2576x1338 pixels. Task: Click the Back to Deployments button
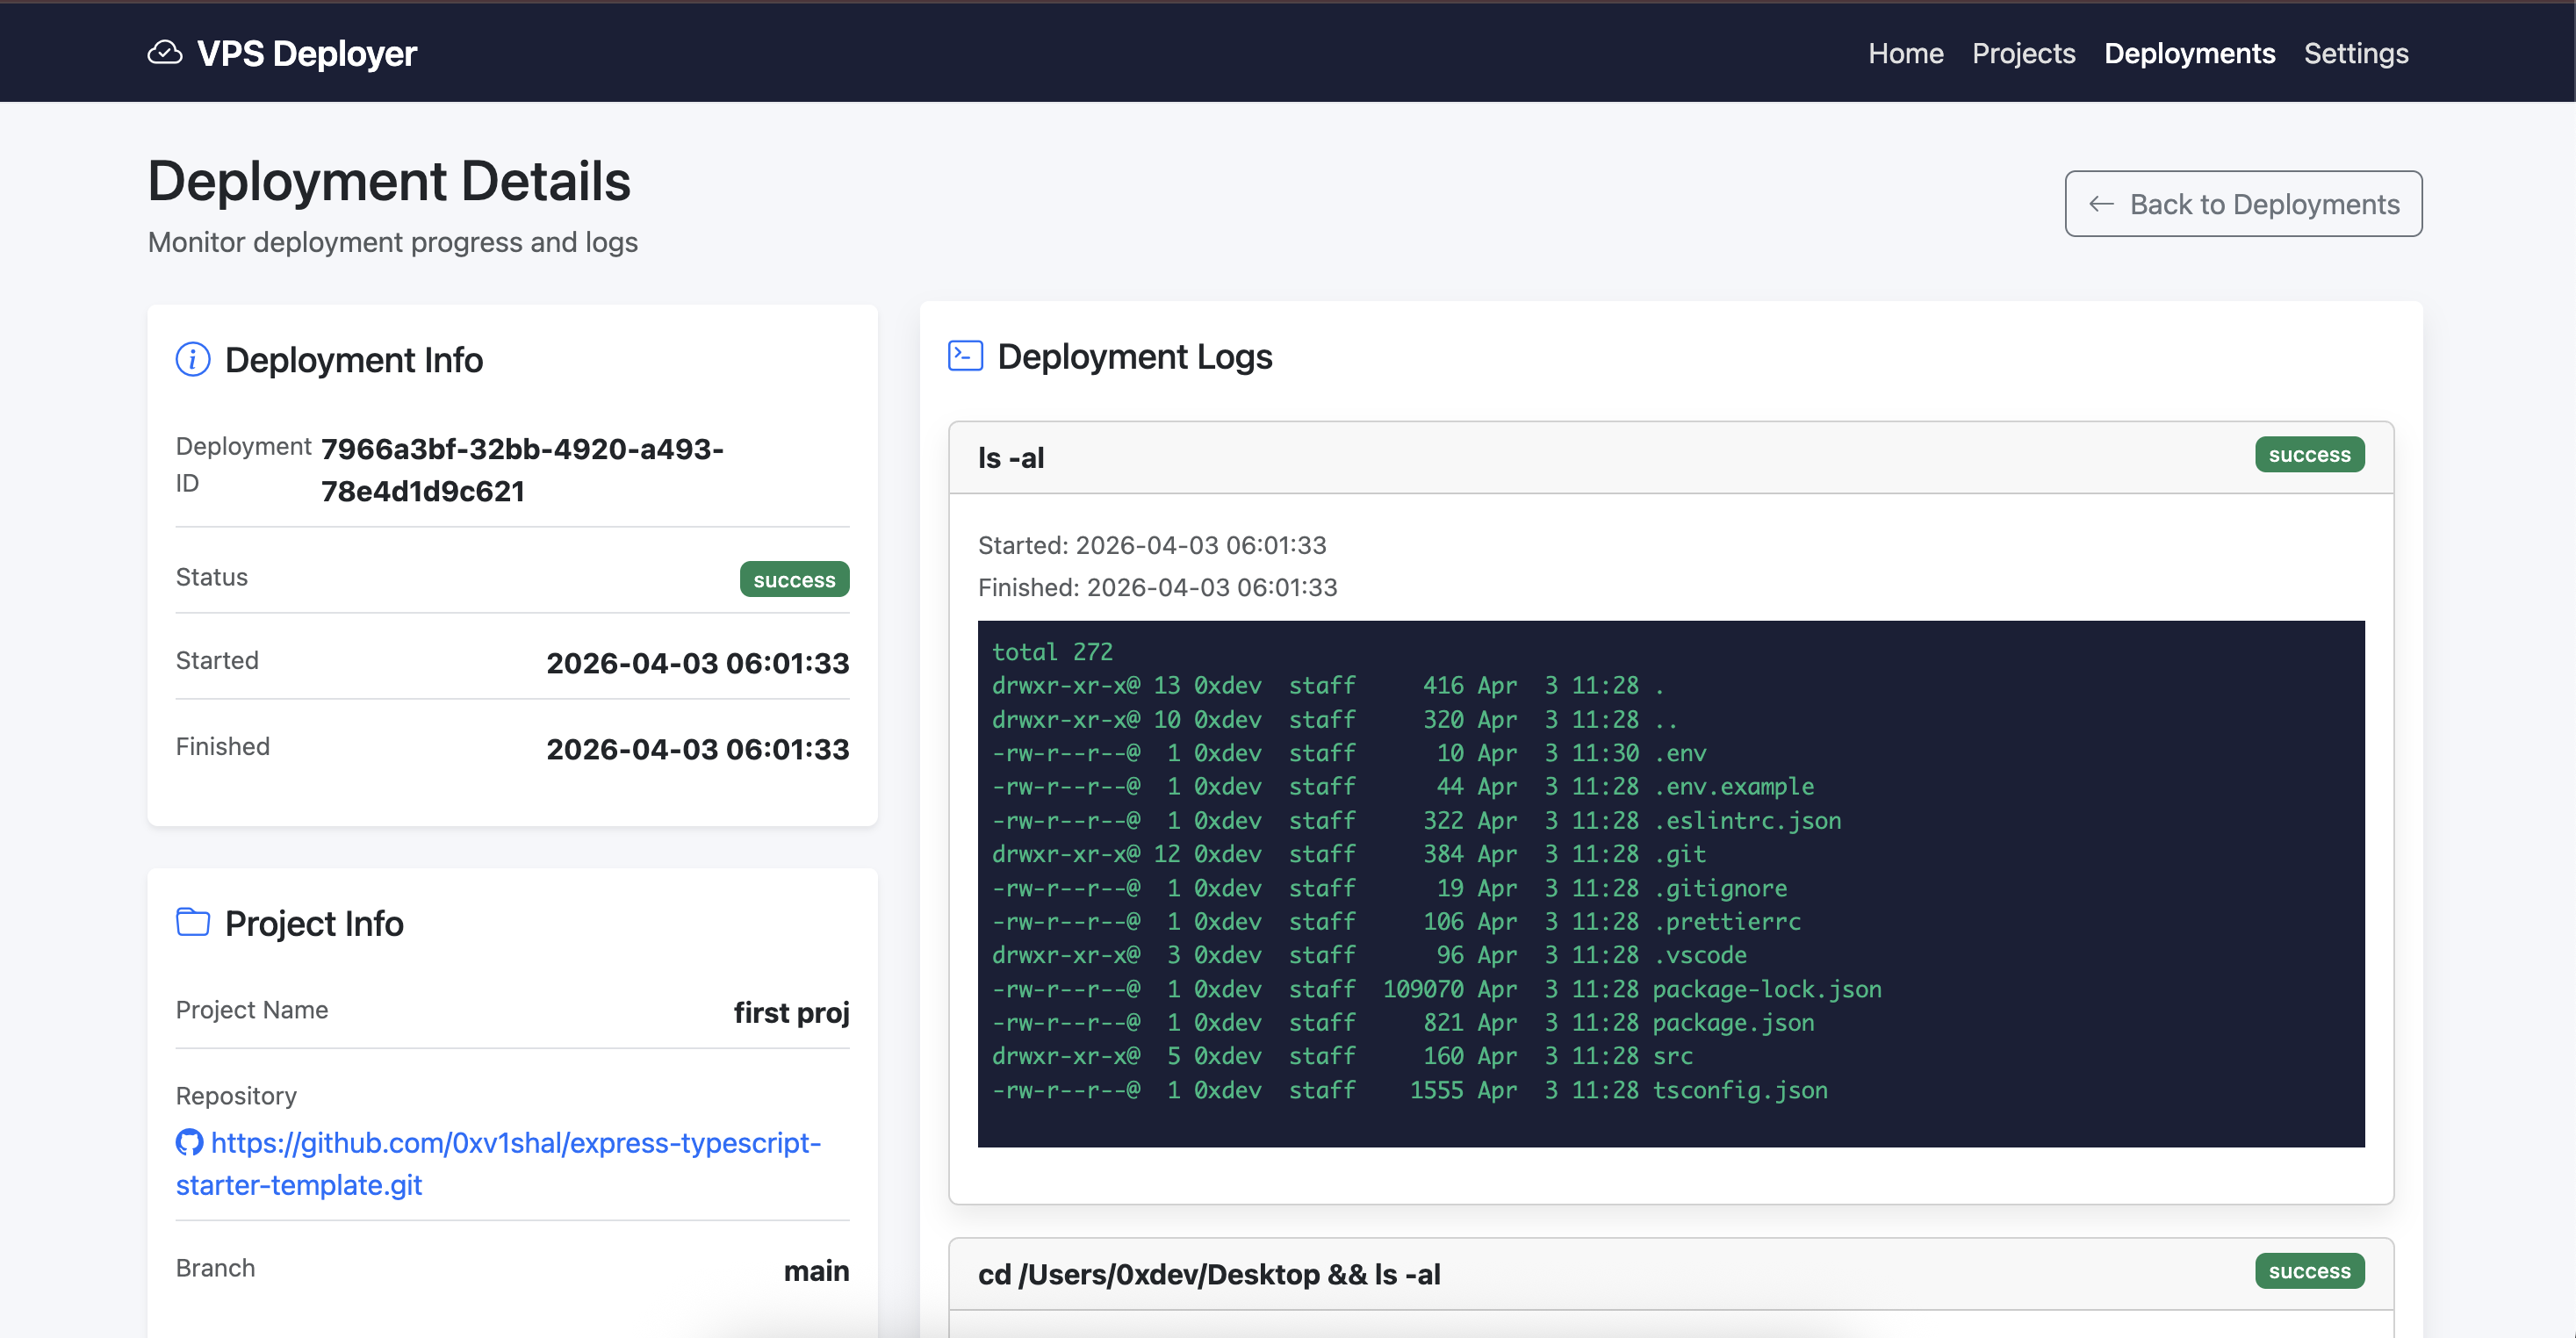(x=2243, y=204)
